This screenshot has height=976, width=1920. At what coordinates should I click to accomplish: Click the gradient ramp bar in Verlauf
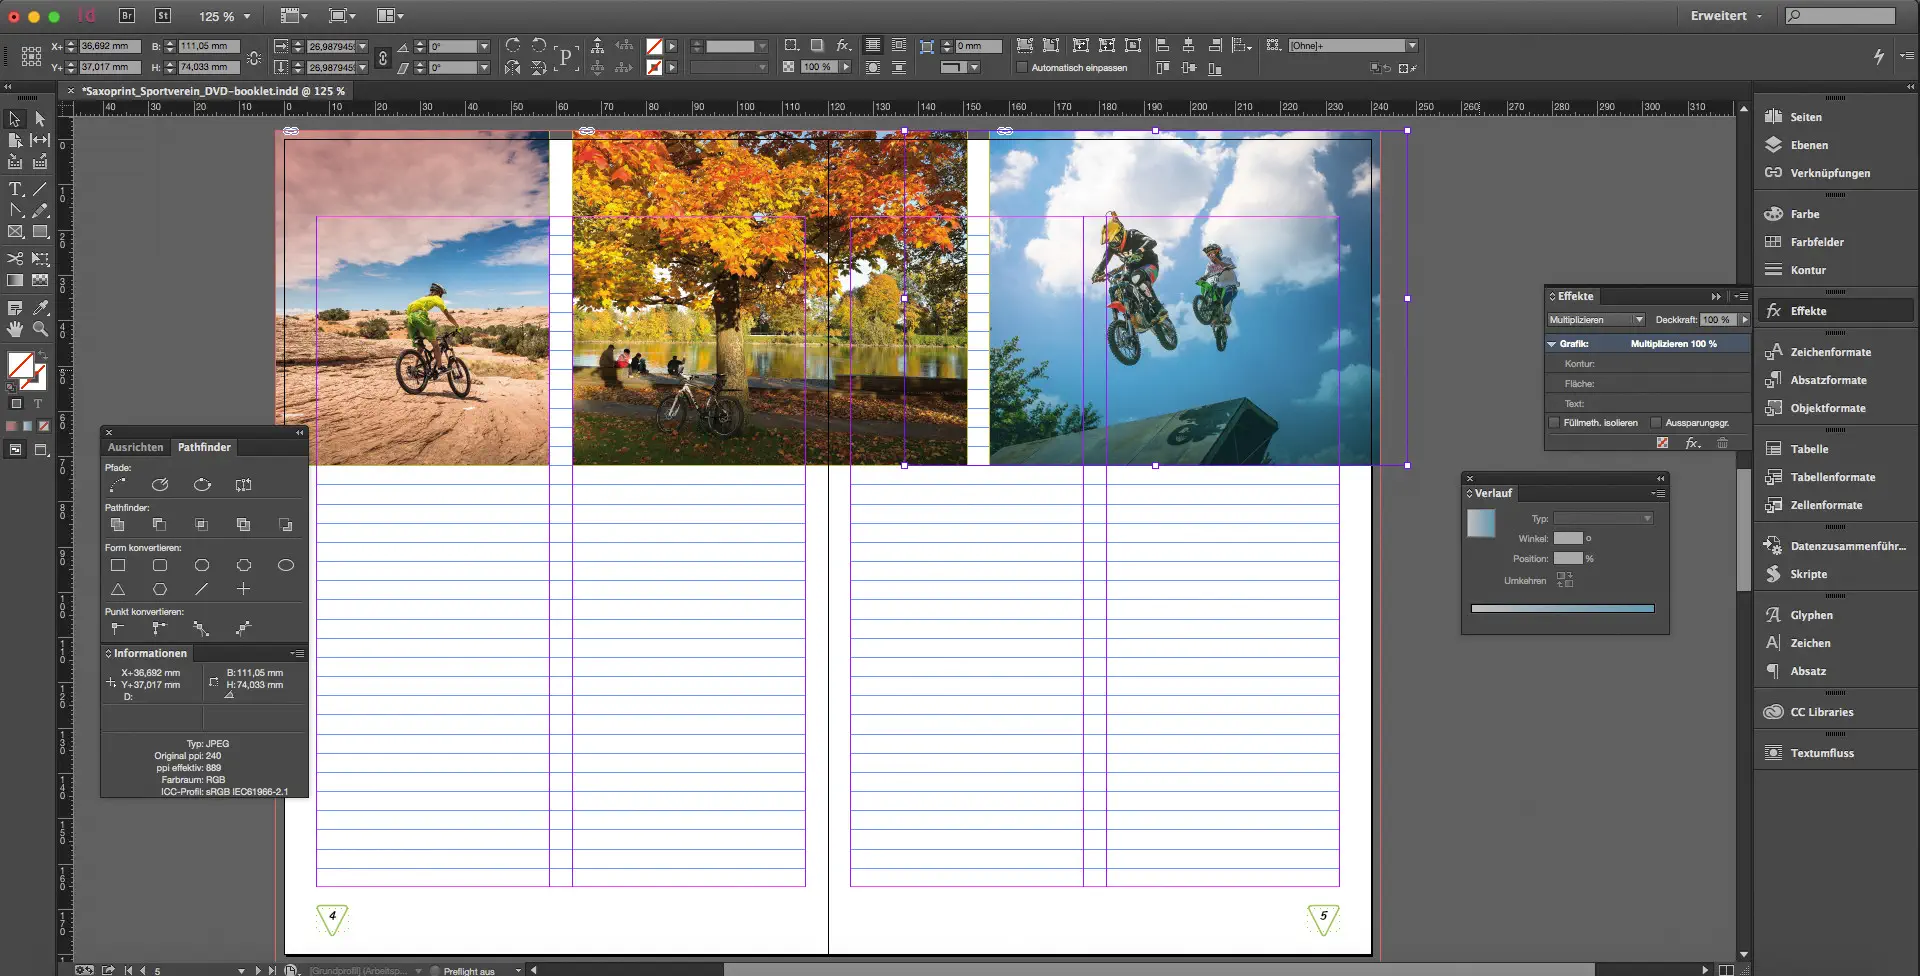pos(1562,608)
